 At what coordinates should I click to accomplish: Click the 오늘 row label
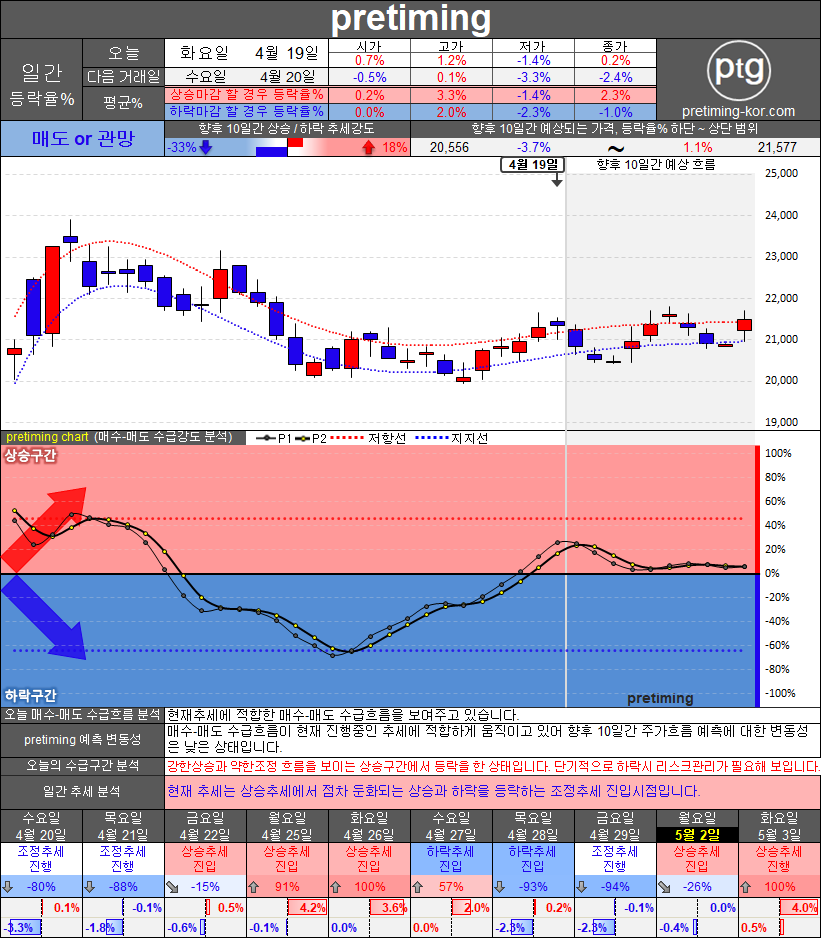click(123, 53)
